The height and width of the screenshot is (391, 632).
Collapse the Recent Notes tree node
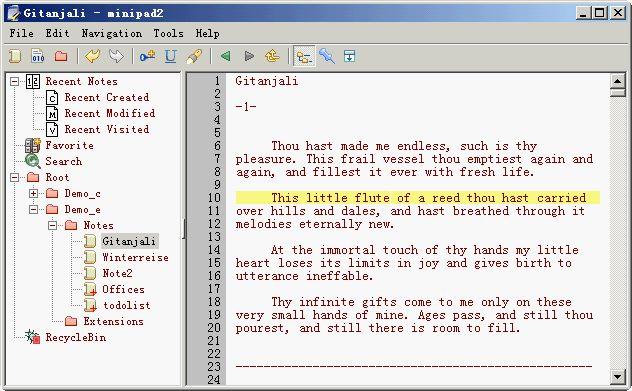(x=15, y=81)
